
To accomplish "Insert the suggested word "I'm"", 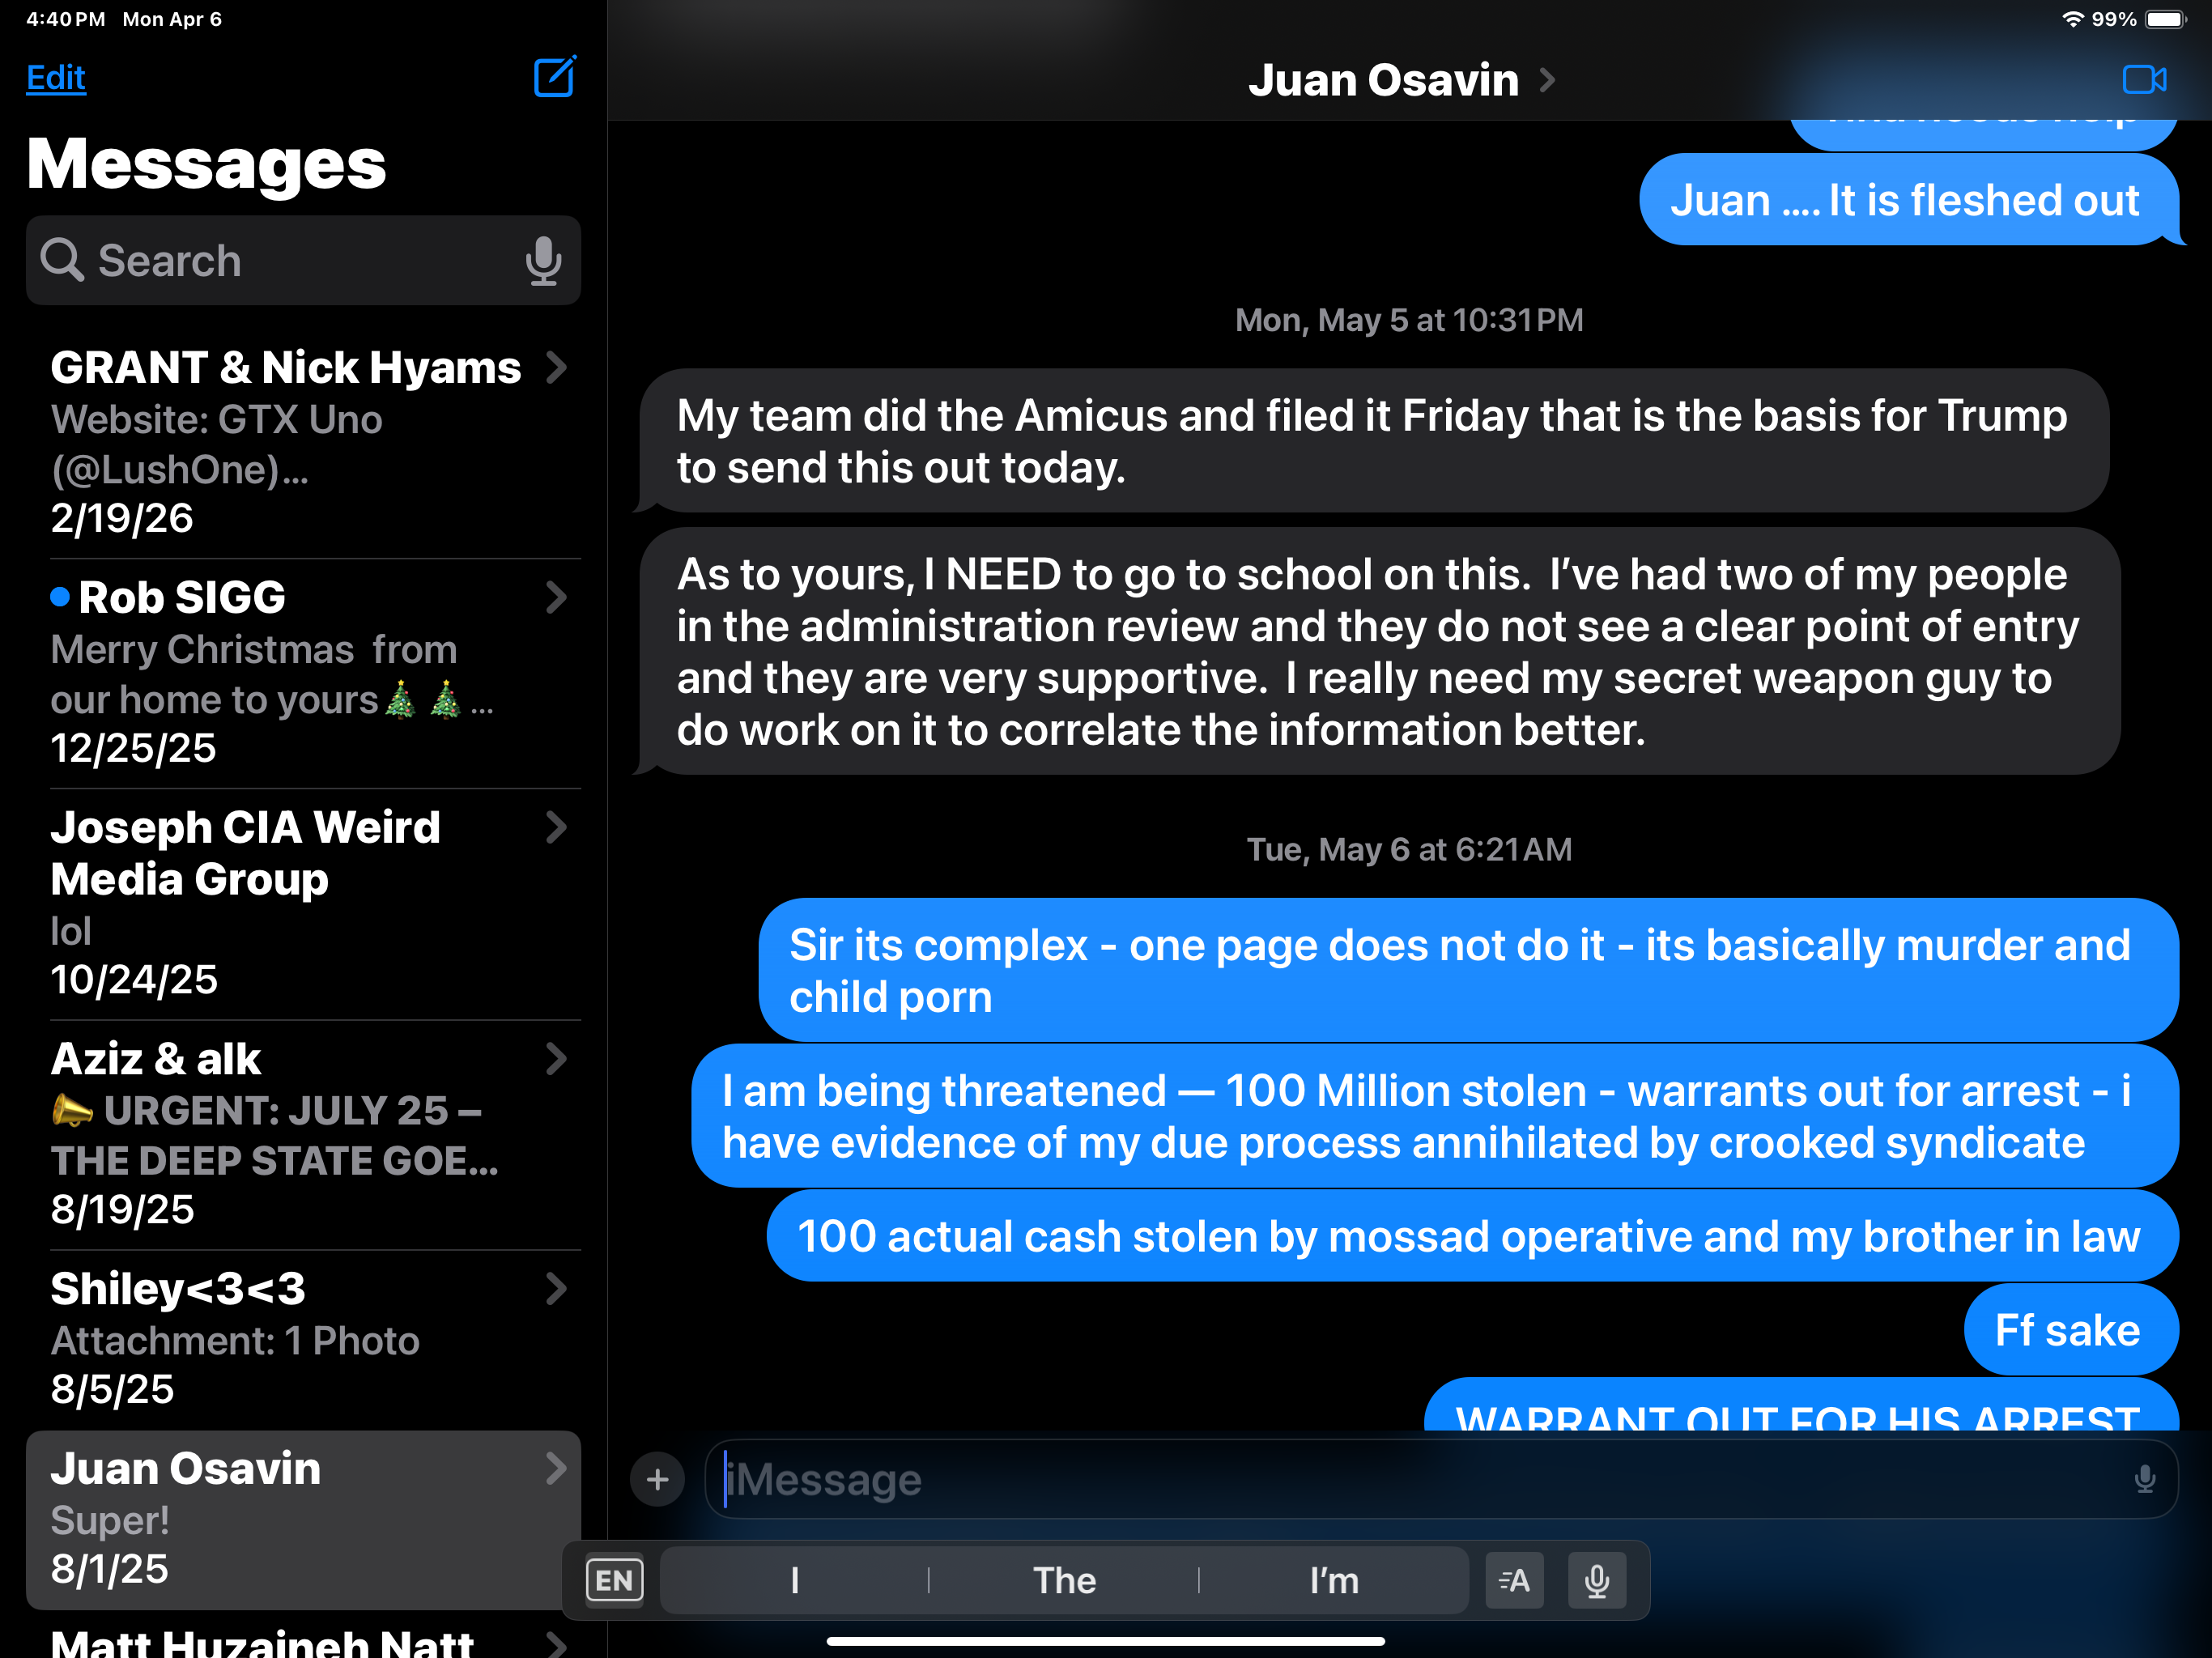I will coord(1334,1581).
